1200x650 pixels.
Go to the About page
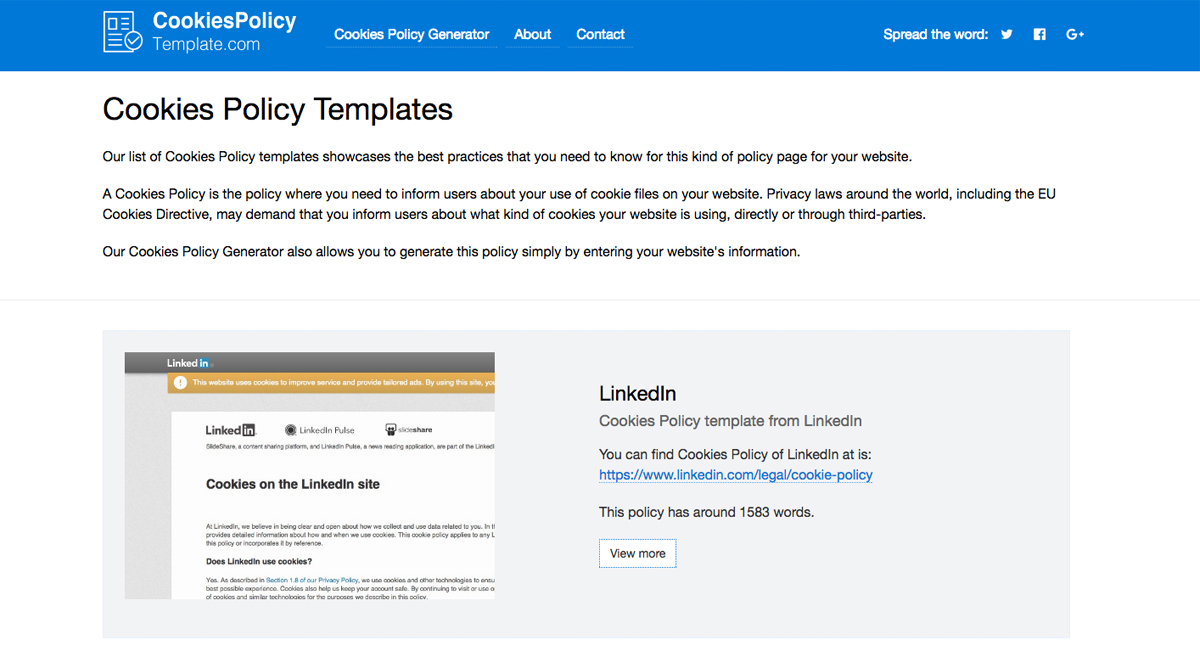(x=533, y=34)
